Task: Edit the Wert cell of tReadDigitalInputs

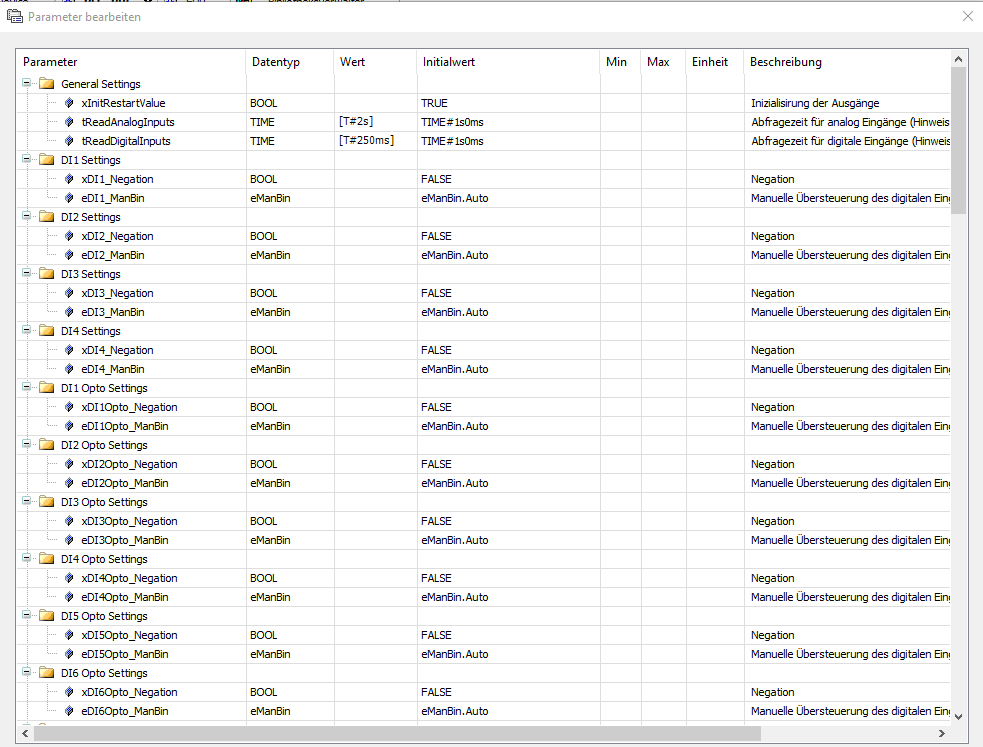Action: (375, 141)
